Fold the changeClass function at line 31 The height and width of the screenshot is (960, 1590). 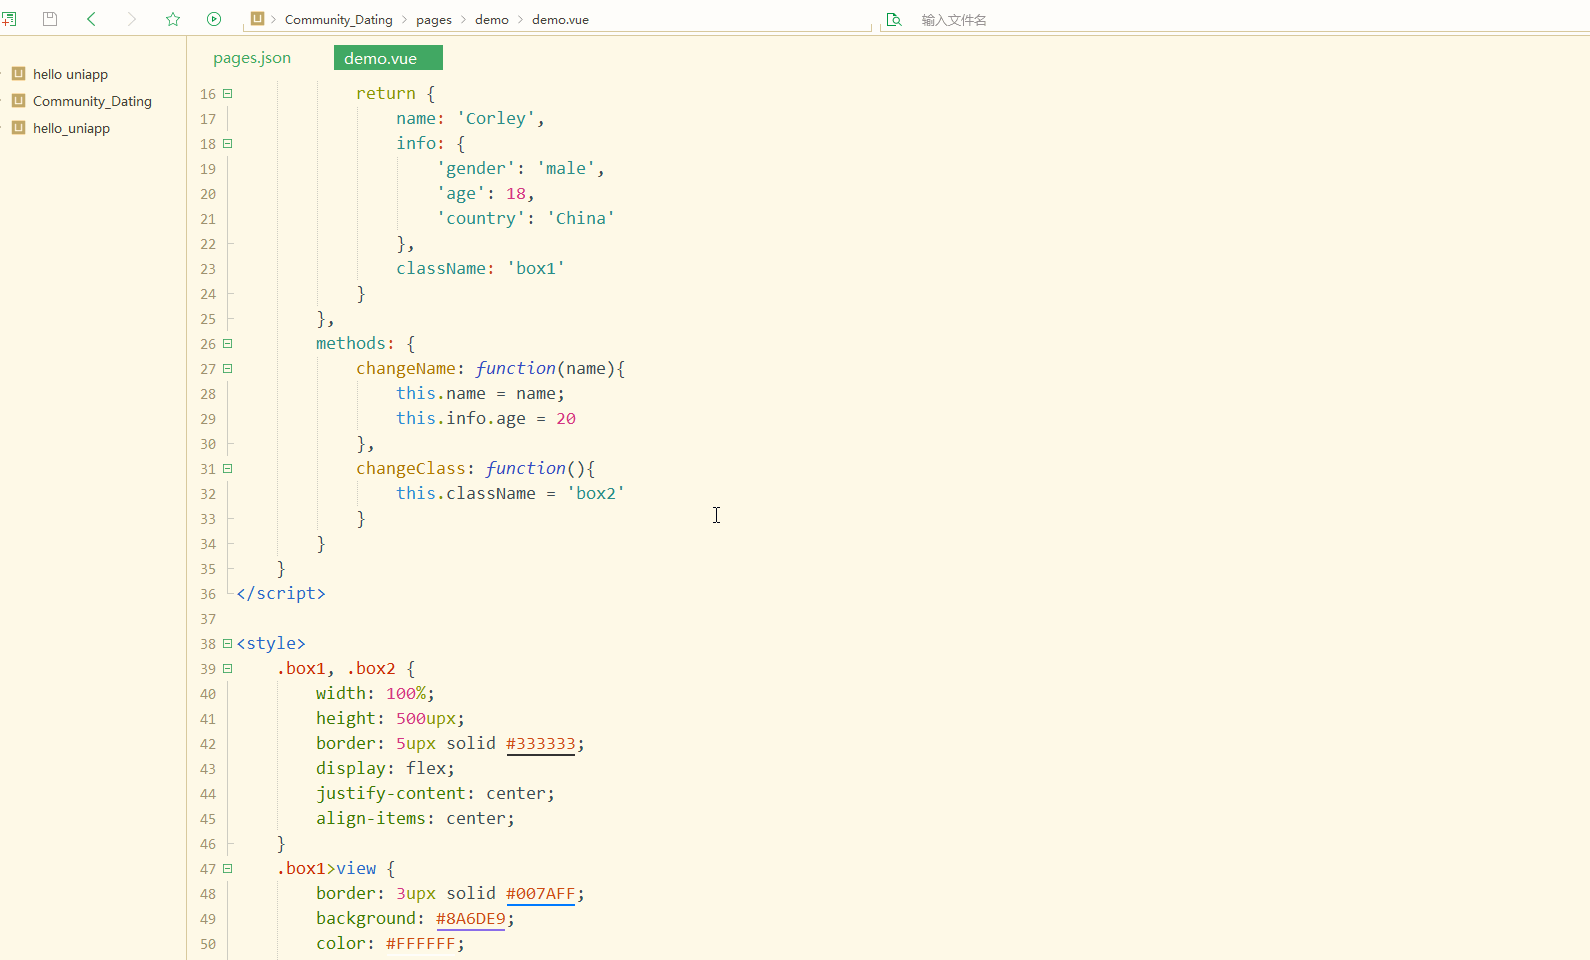[x=228, y=468]
